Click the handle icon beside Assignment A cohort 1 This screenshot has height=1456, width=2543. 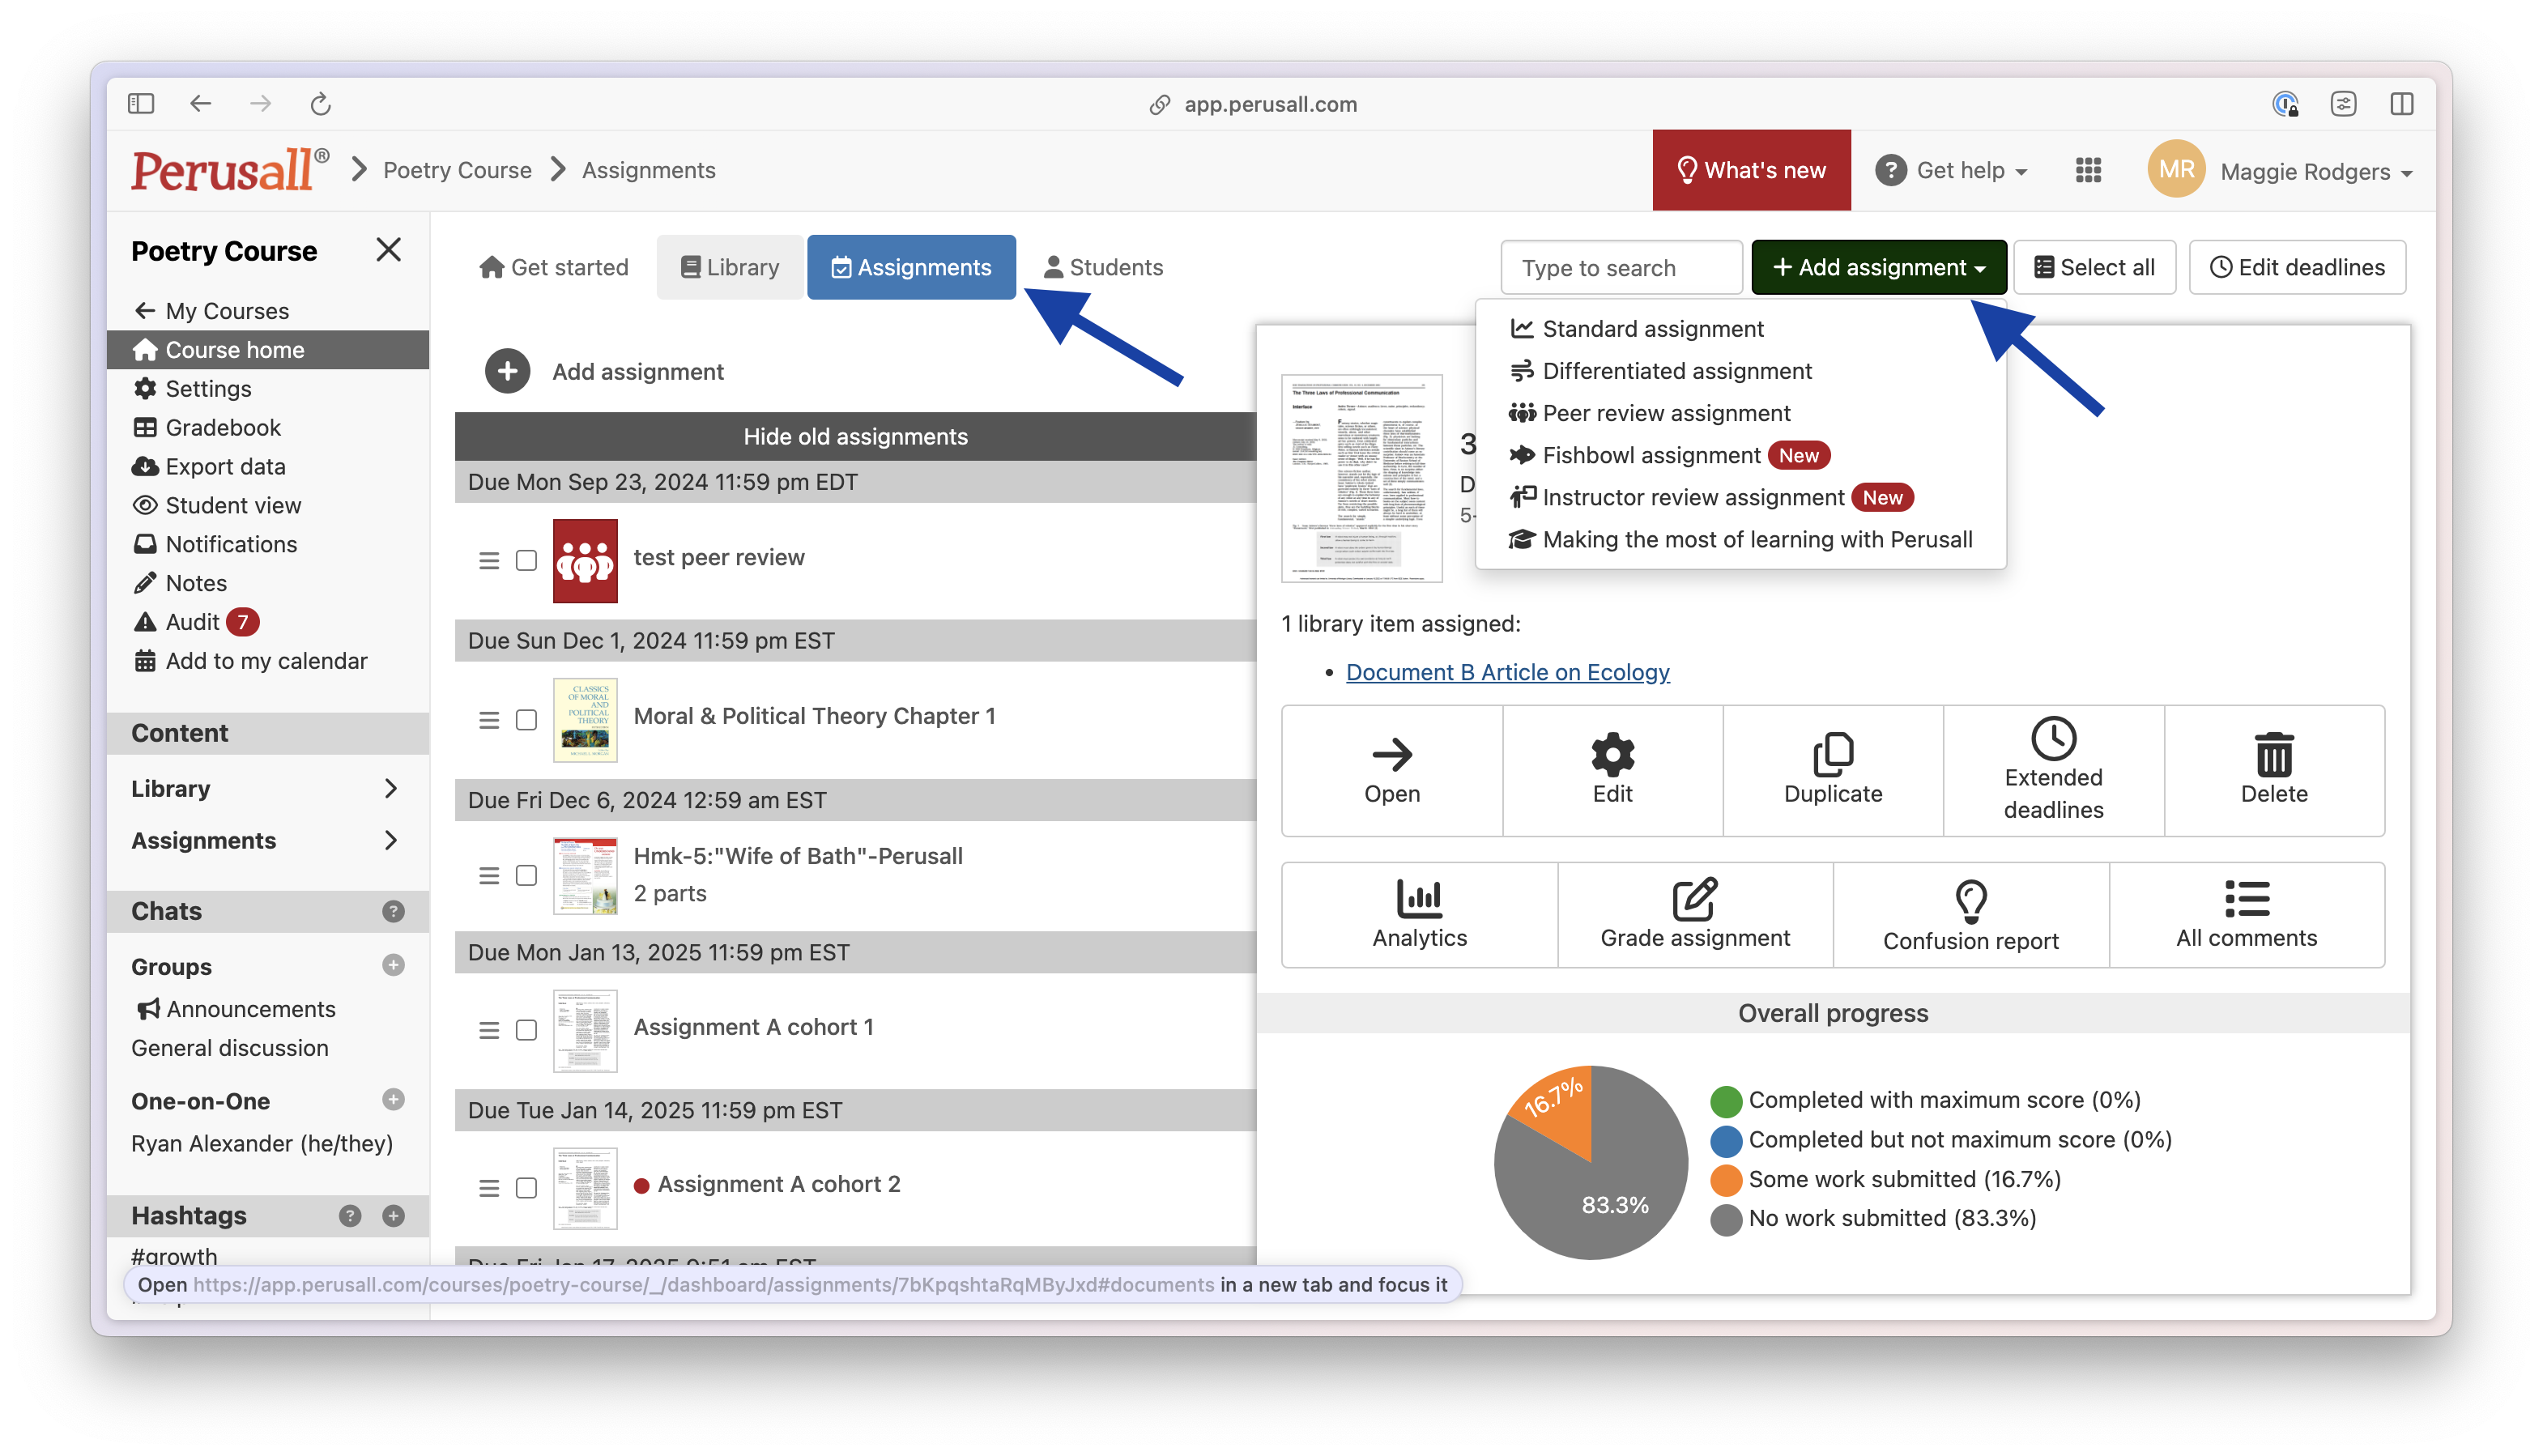(x=488, y=1030)
